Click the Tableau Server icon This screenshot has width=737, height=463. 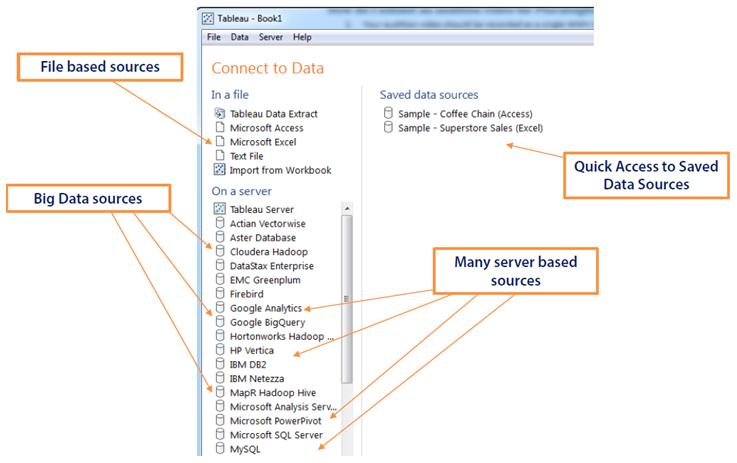coord(220,208)
